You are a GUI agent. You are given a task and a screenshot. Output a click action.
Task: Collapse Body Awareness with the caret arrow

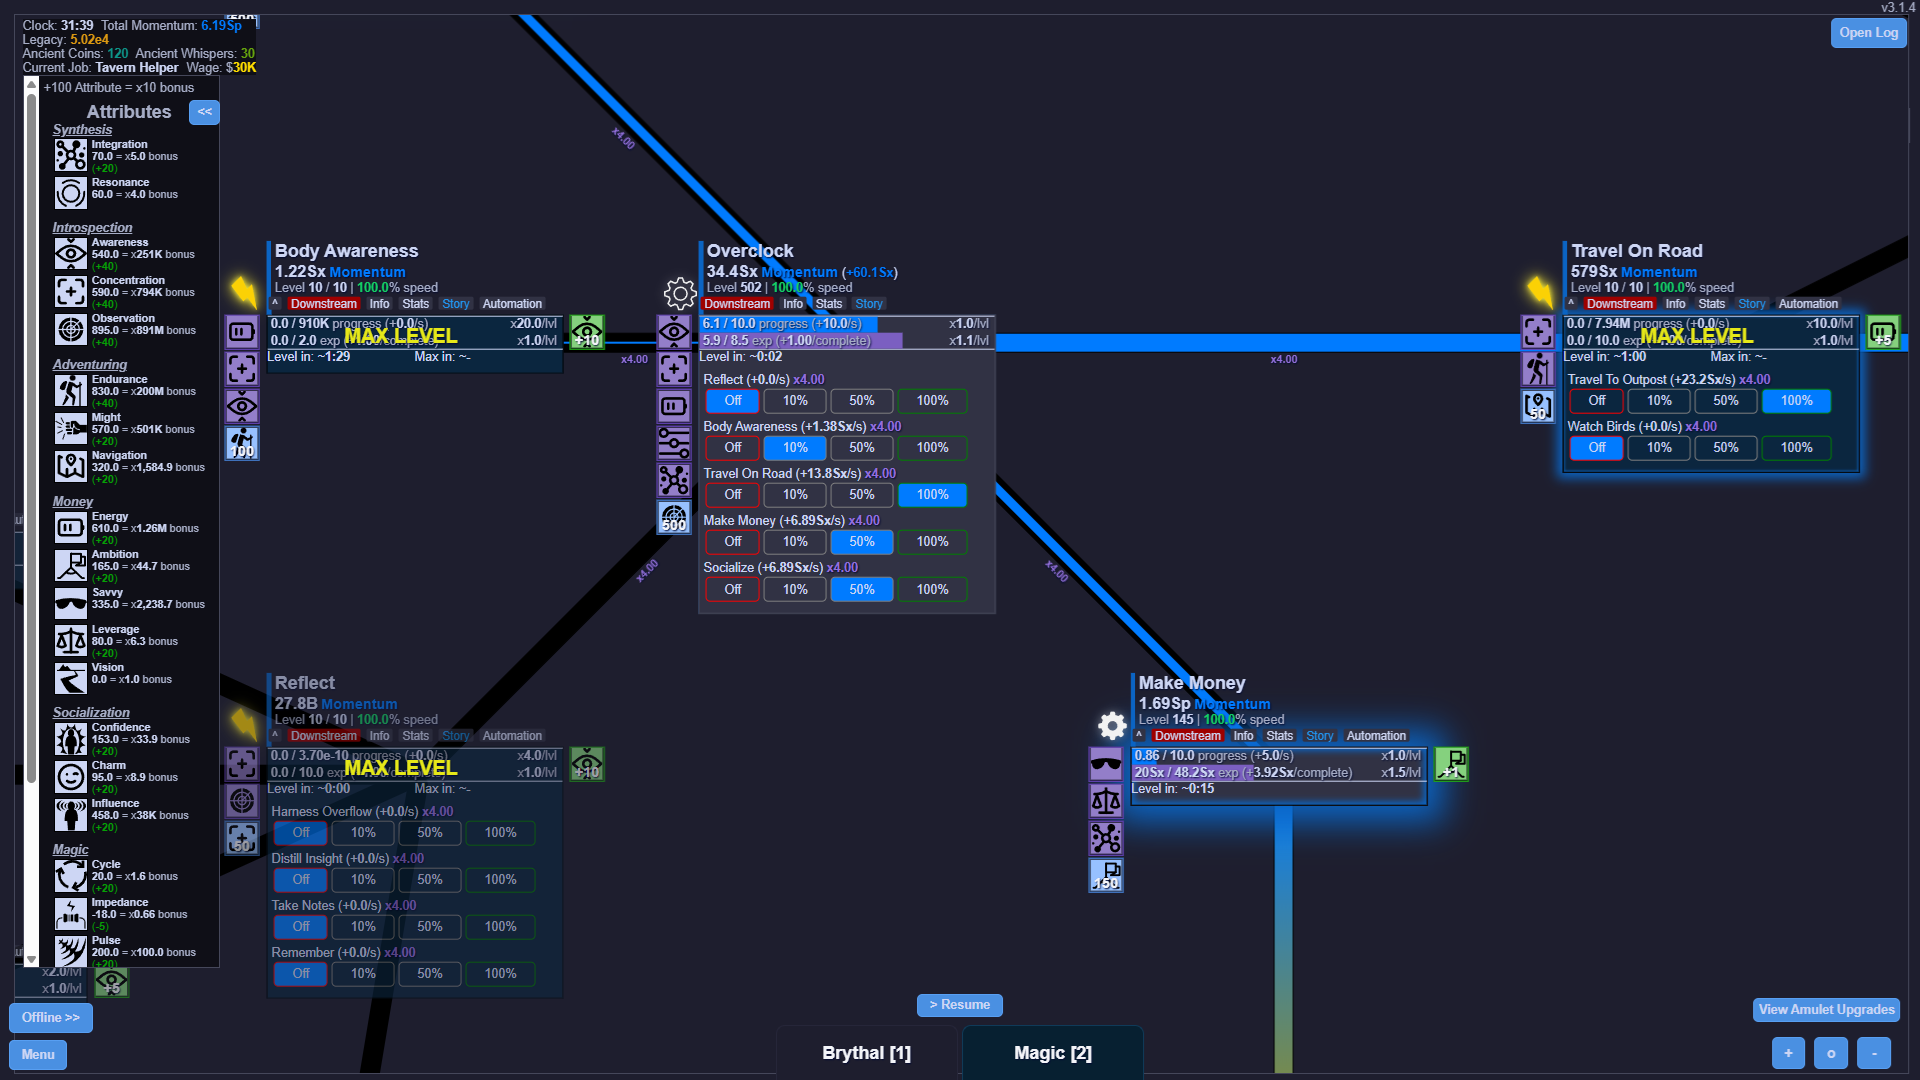click(x=275, y=304)
